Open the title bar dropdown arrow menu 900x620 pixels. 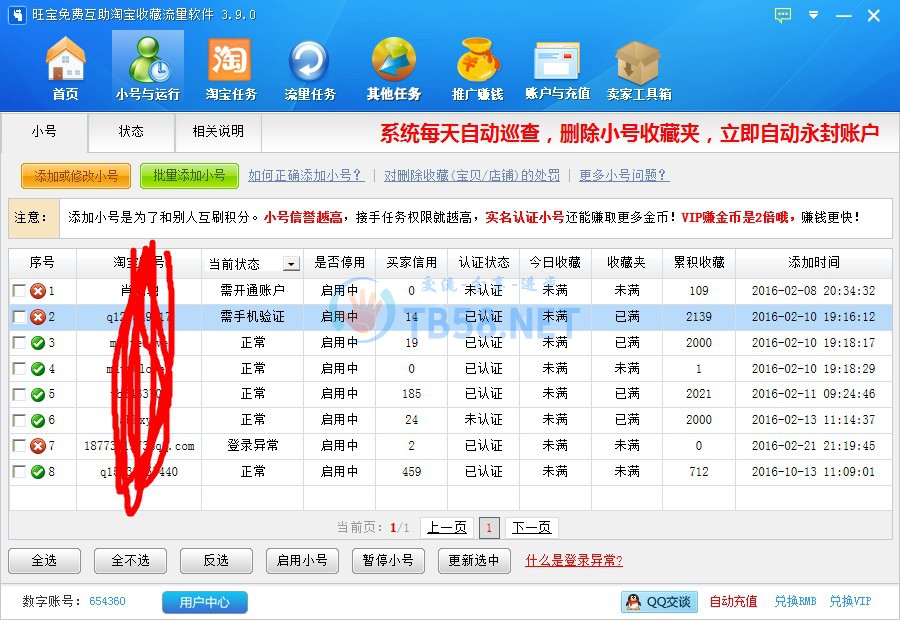pos(814,15)
